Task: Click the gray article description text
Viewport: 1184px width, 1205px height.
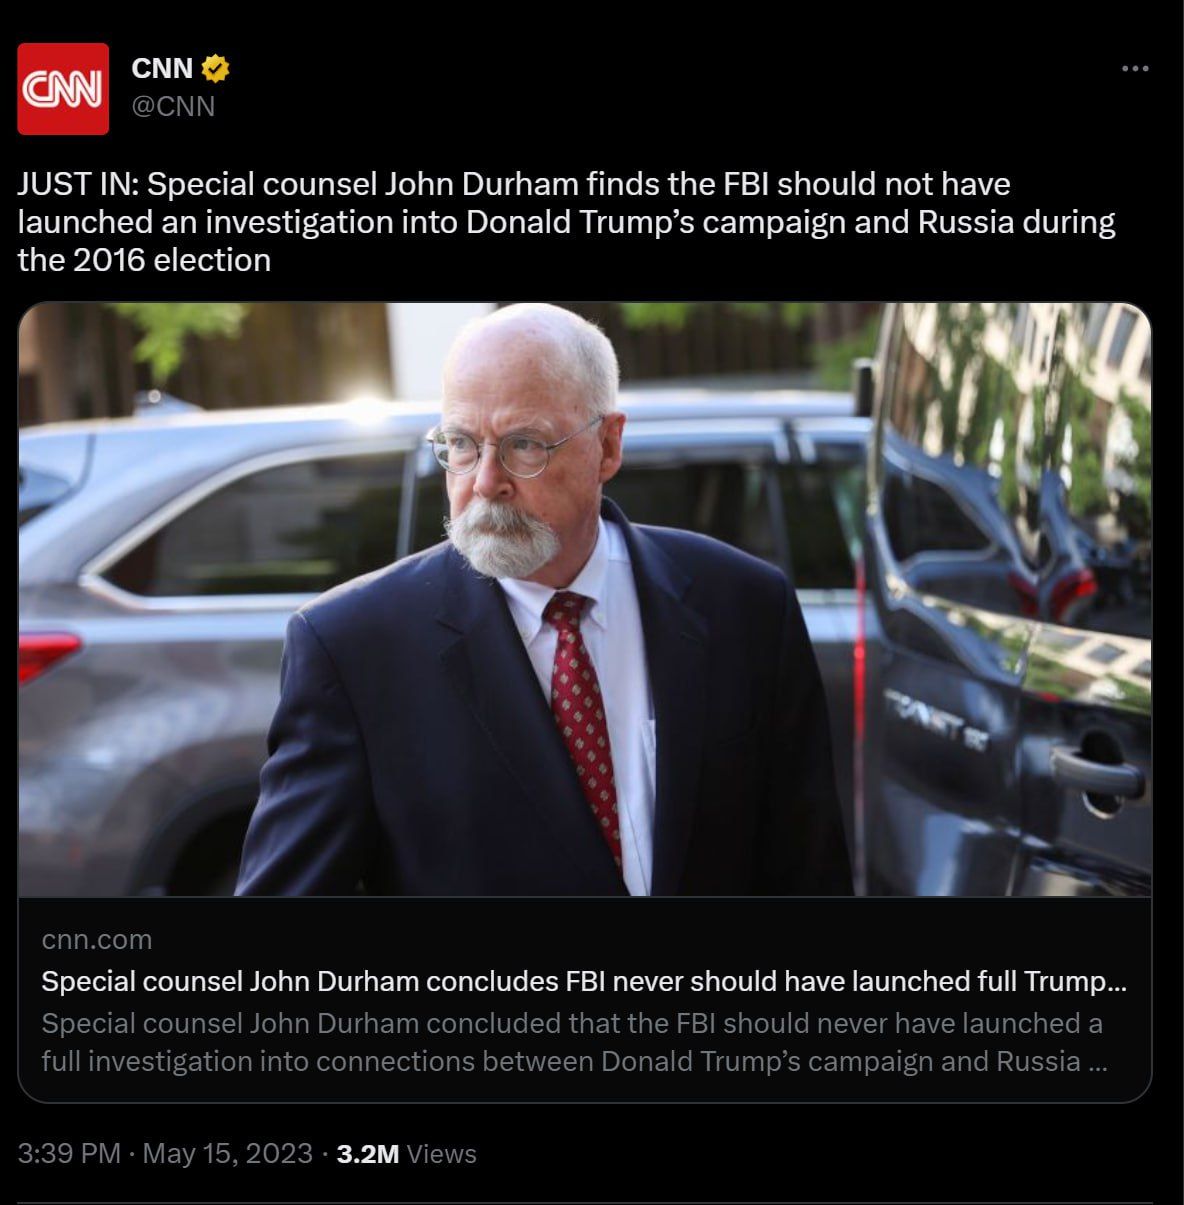Action: [574, 1042]
